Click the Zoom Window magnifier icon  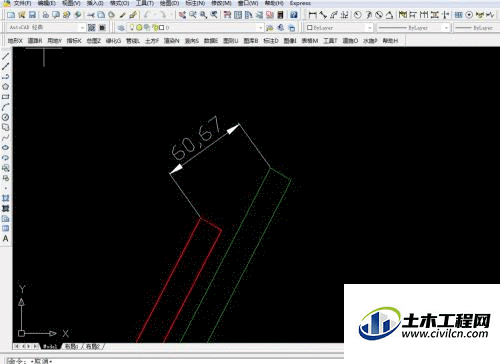click(x=203, y=15)
